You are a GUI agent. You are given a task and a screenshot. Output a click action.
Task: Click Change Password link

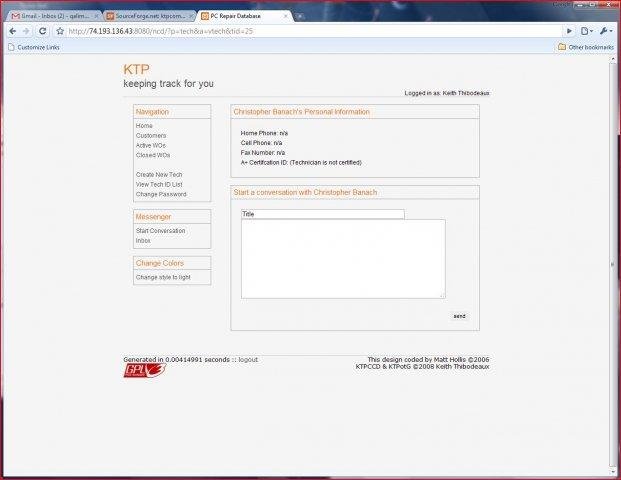tap(161, 194)
